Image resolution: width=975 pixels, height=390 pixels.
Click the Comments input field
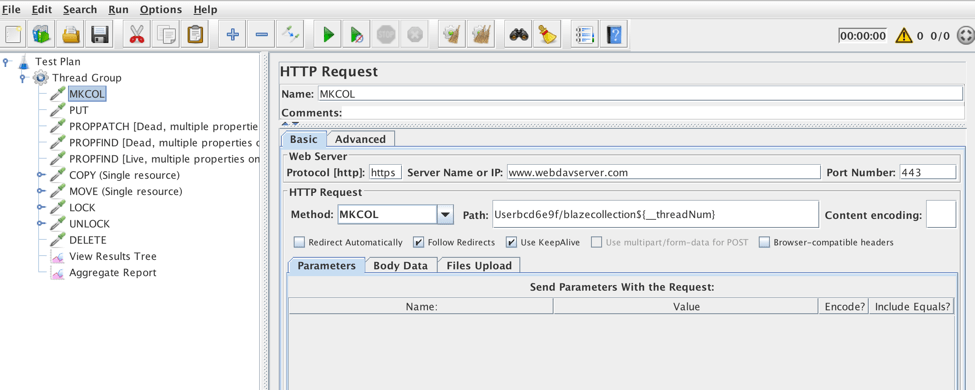654,113
